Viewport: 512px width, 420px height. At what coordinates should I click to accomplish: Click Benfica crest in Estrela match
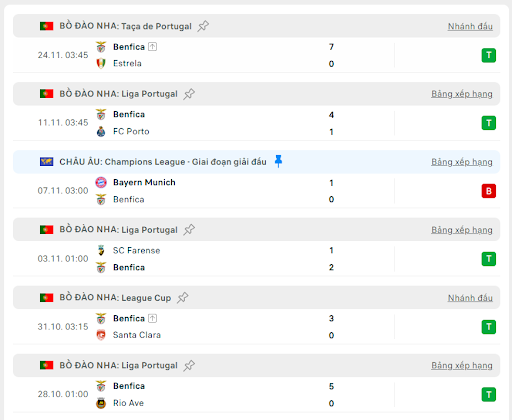[x=101, y=47]
